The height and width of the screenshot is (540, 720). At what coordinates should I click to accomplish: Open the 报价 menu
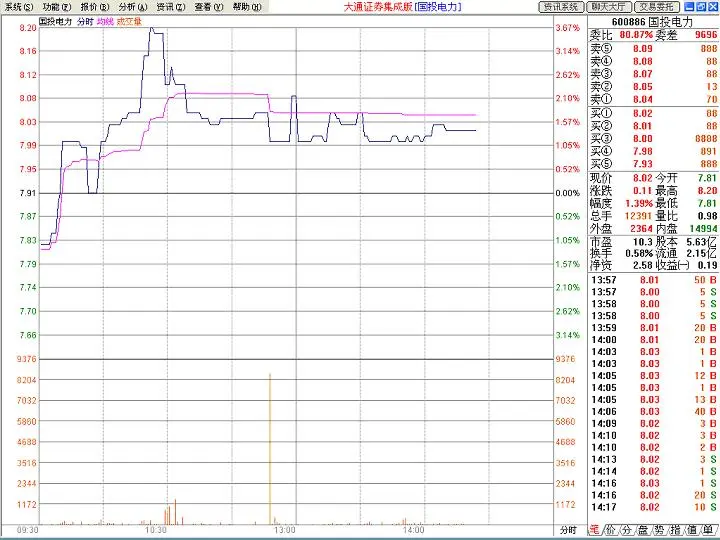[95, 6]
